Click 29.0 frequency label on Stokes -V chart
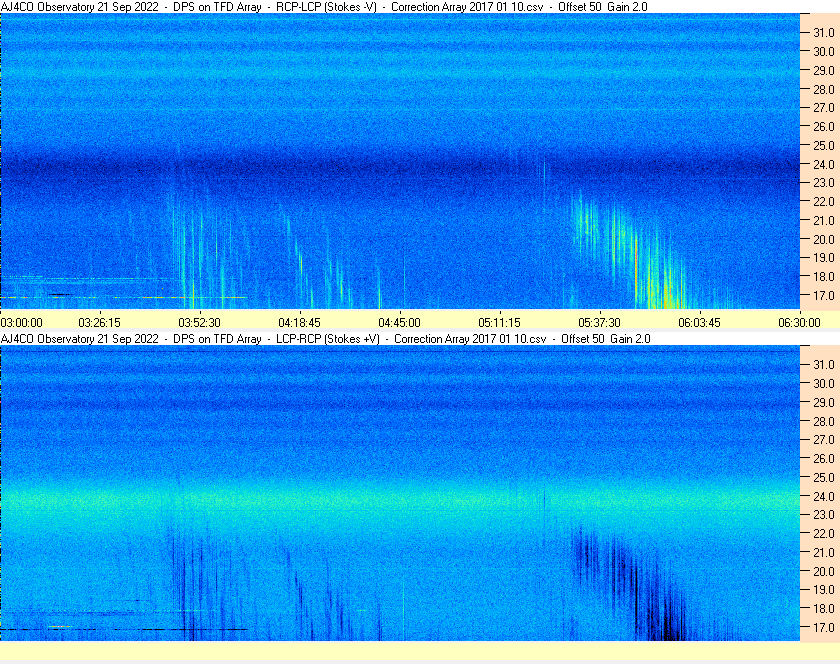This screenshot has height=664, width=840. (x=824, y=70)
